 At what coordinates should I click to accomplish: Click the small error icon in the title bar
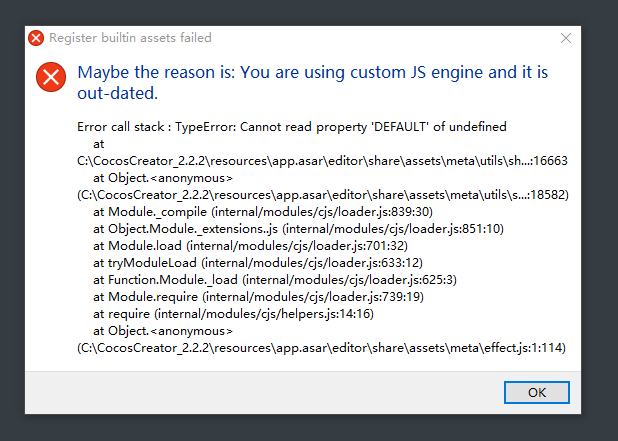(x=36, y=38)
